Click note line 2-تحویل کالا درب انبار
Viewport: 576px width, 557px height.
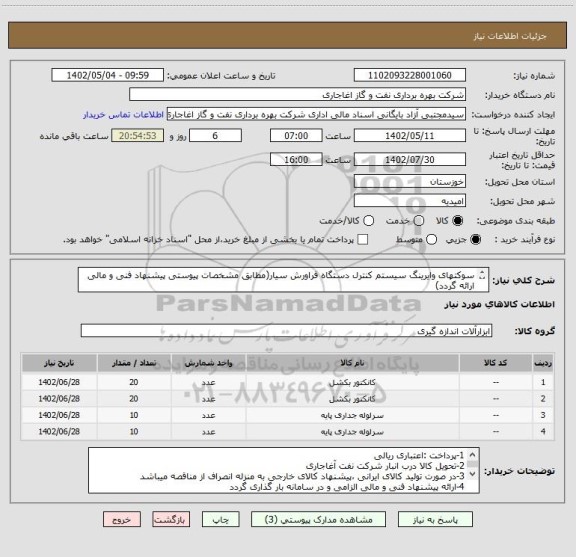[x=385, y=466]
